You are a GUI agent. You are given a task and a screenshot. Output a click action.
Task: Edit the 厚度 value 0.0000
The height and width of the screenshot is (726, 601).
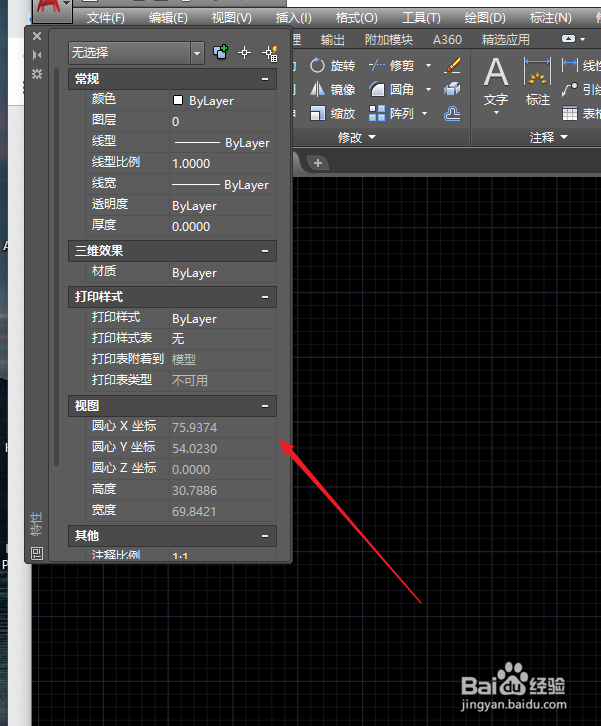point(223,226)
